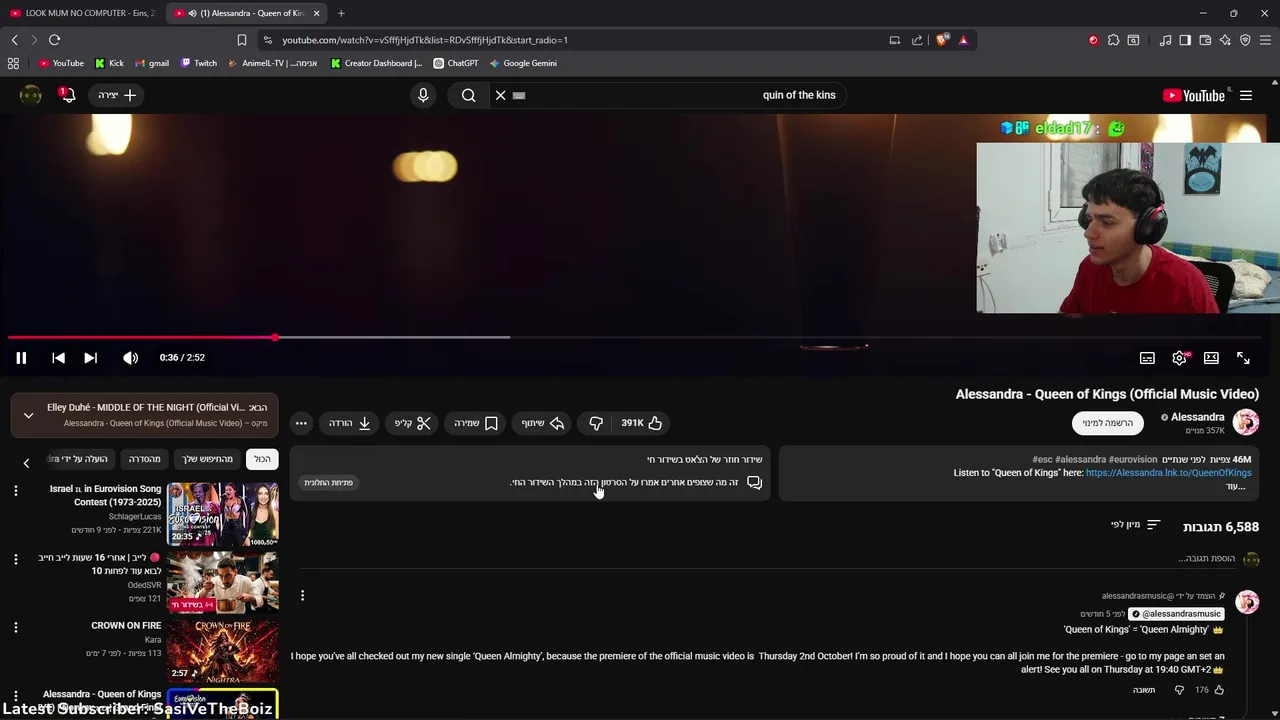Open the Brave Rewards triangle icon
The width and height of the screenshot is (1280, 720).
(x=963, y=40)
